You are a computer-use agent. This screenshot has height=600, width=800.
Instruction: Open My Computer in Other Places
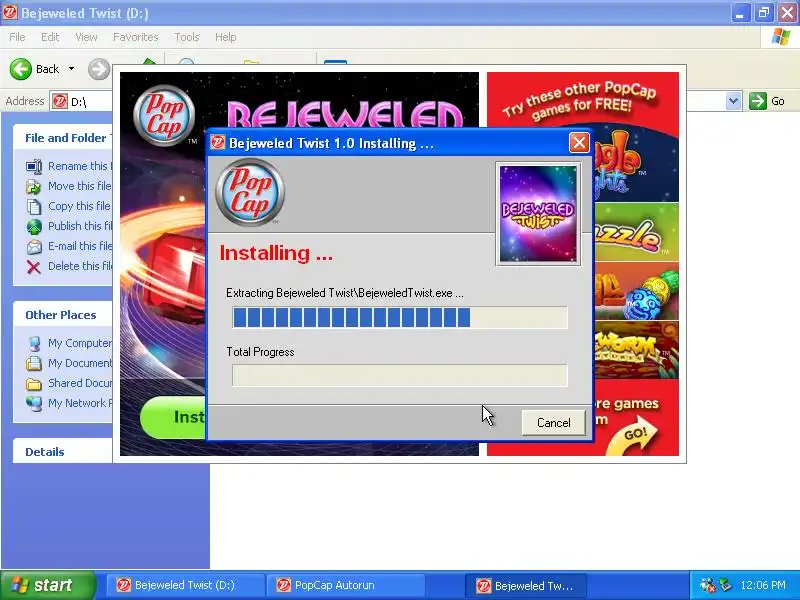click(x=79, y=343)
